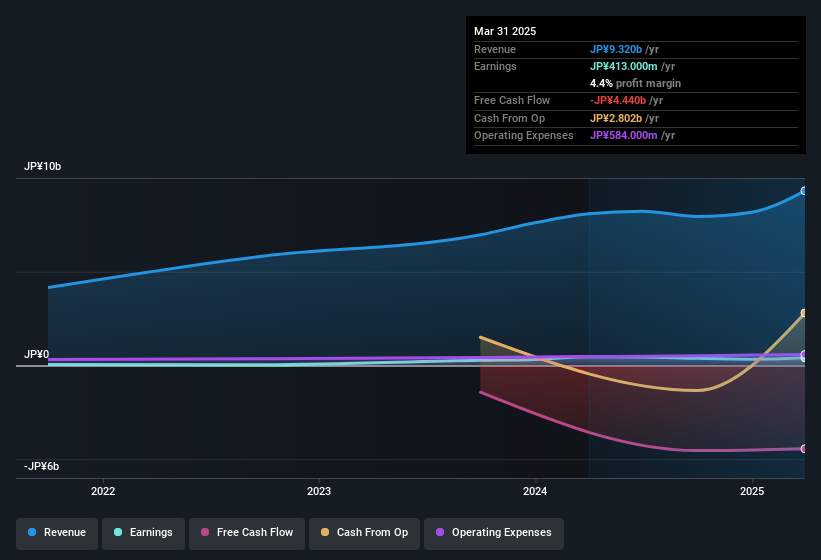Screen dimensions: 821x560
Task: Click the 2023 x-axis label
Action: click(x=319, y=491)
